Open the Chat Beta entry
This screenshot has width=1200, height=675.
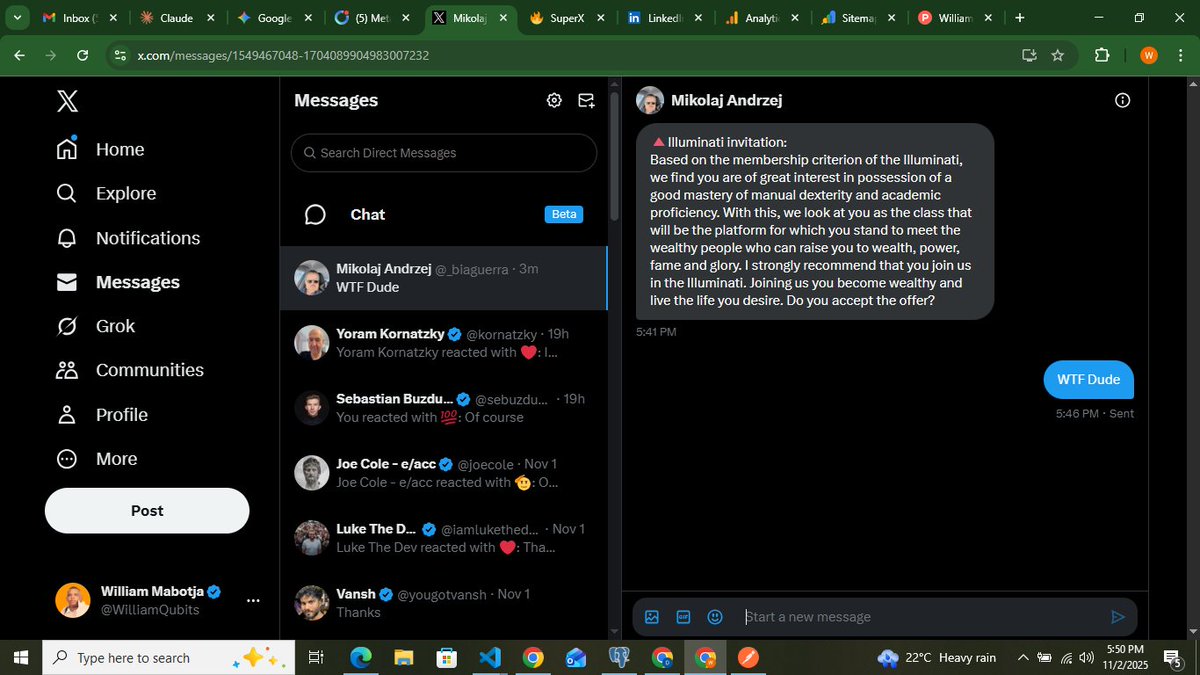(443, 214)
